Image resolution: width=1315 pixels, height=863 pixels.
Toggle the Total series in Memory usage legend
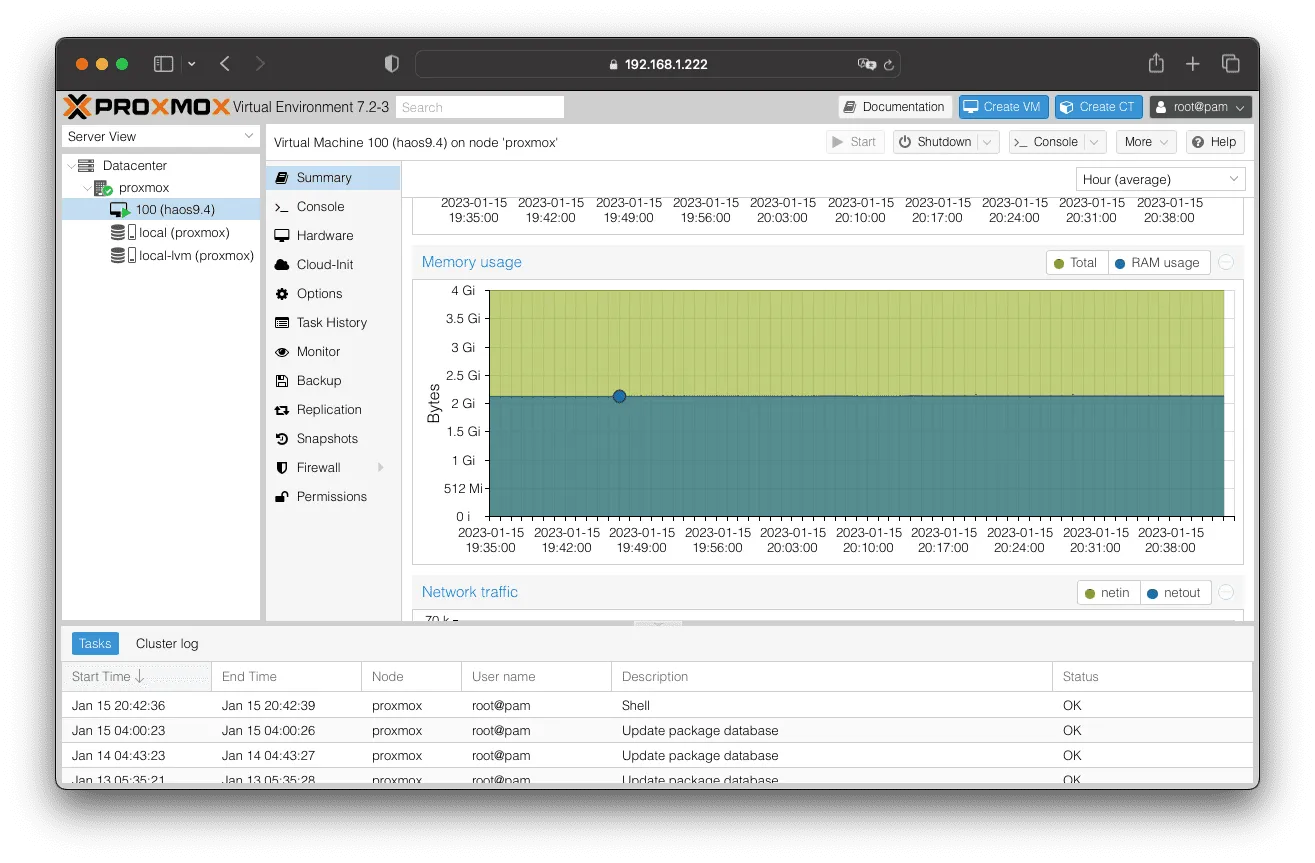(x=1077, y=263)
